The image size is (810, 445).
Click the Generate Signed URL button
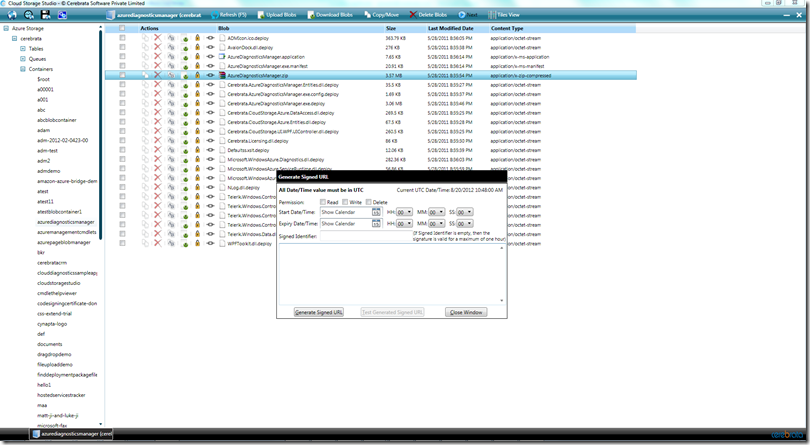coord(319,312)
